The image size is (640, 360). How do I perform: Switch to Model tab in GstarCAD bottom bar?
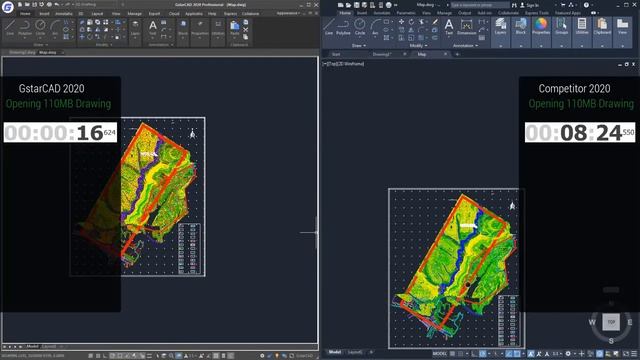(32, 346)
